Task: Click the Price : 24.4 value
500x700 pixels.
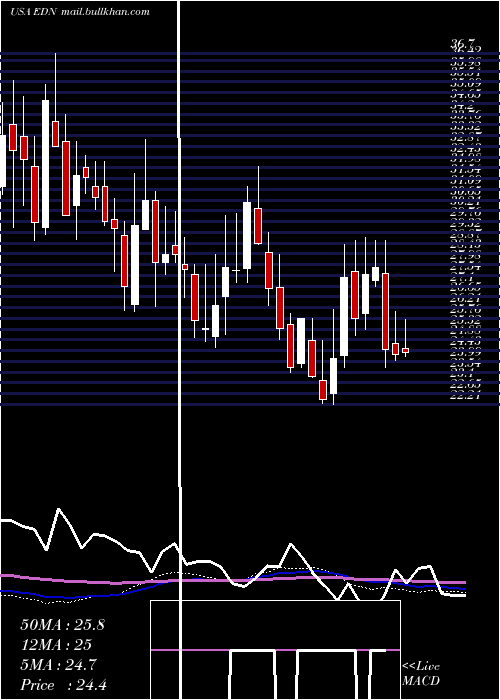Action: pos(63,685)
